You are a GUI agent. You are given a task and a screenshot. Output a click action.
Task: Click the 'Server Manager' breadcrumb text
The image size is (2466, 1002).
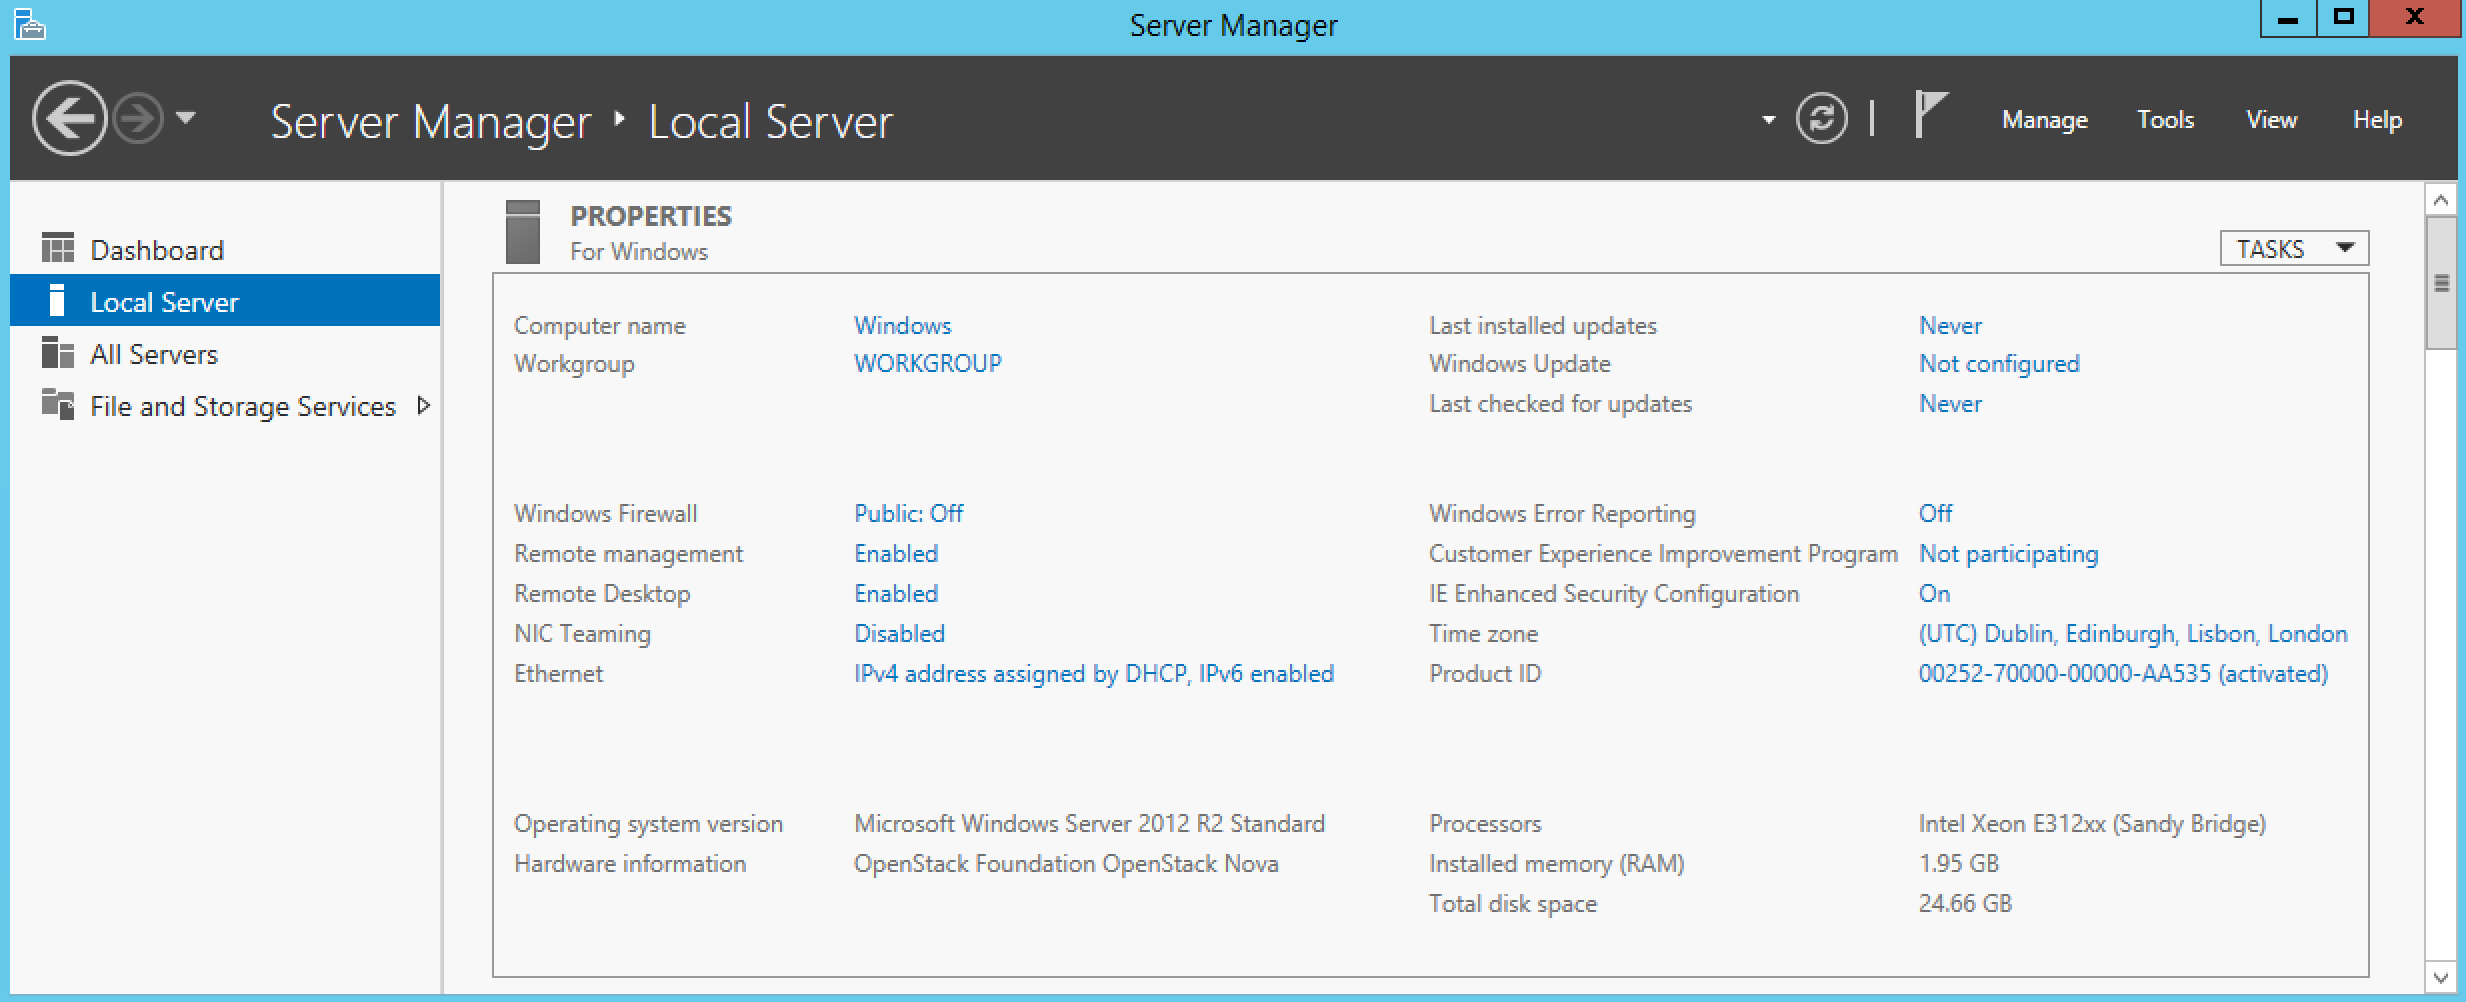[431, 122]
